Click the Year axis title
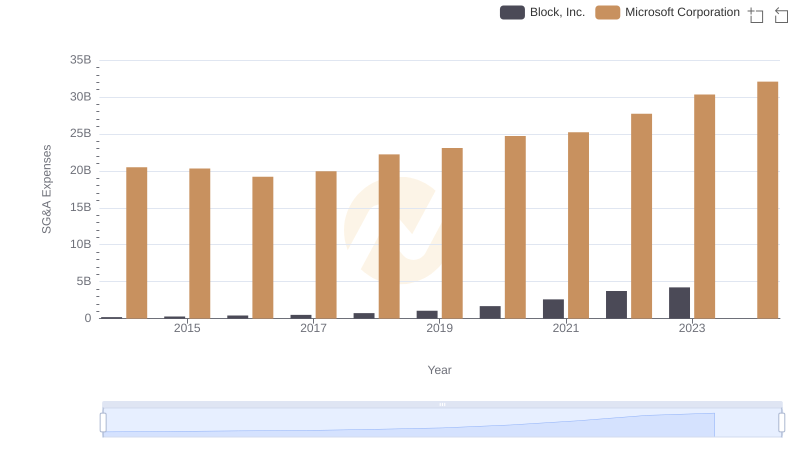The height and width of the screenshot is (461, 800). point(439,370)
